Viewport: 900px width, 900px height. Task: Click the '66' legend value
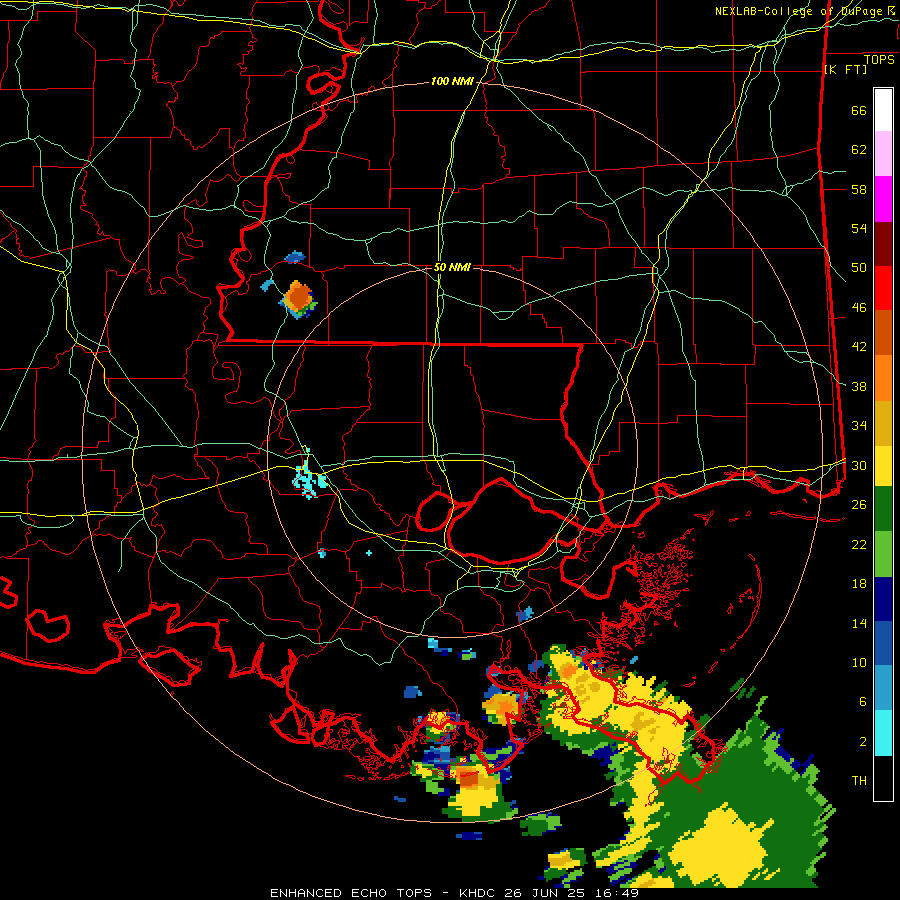[x=859, y=111]
